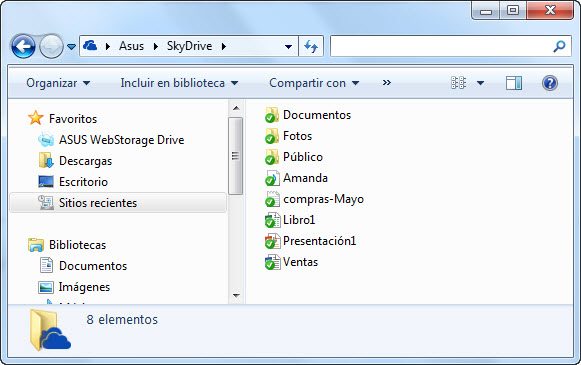Select the Ventas file
This screenshot has width=581, height=365.
[x=301, y=262]
